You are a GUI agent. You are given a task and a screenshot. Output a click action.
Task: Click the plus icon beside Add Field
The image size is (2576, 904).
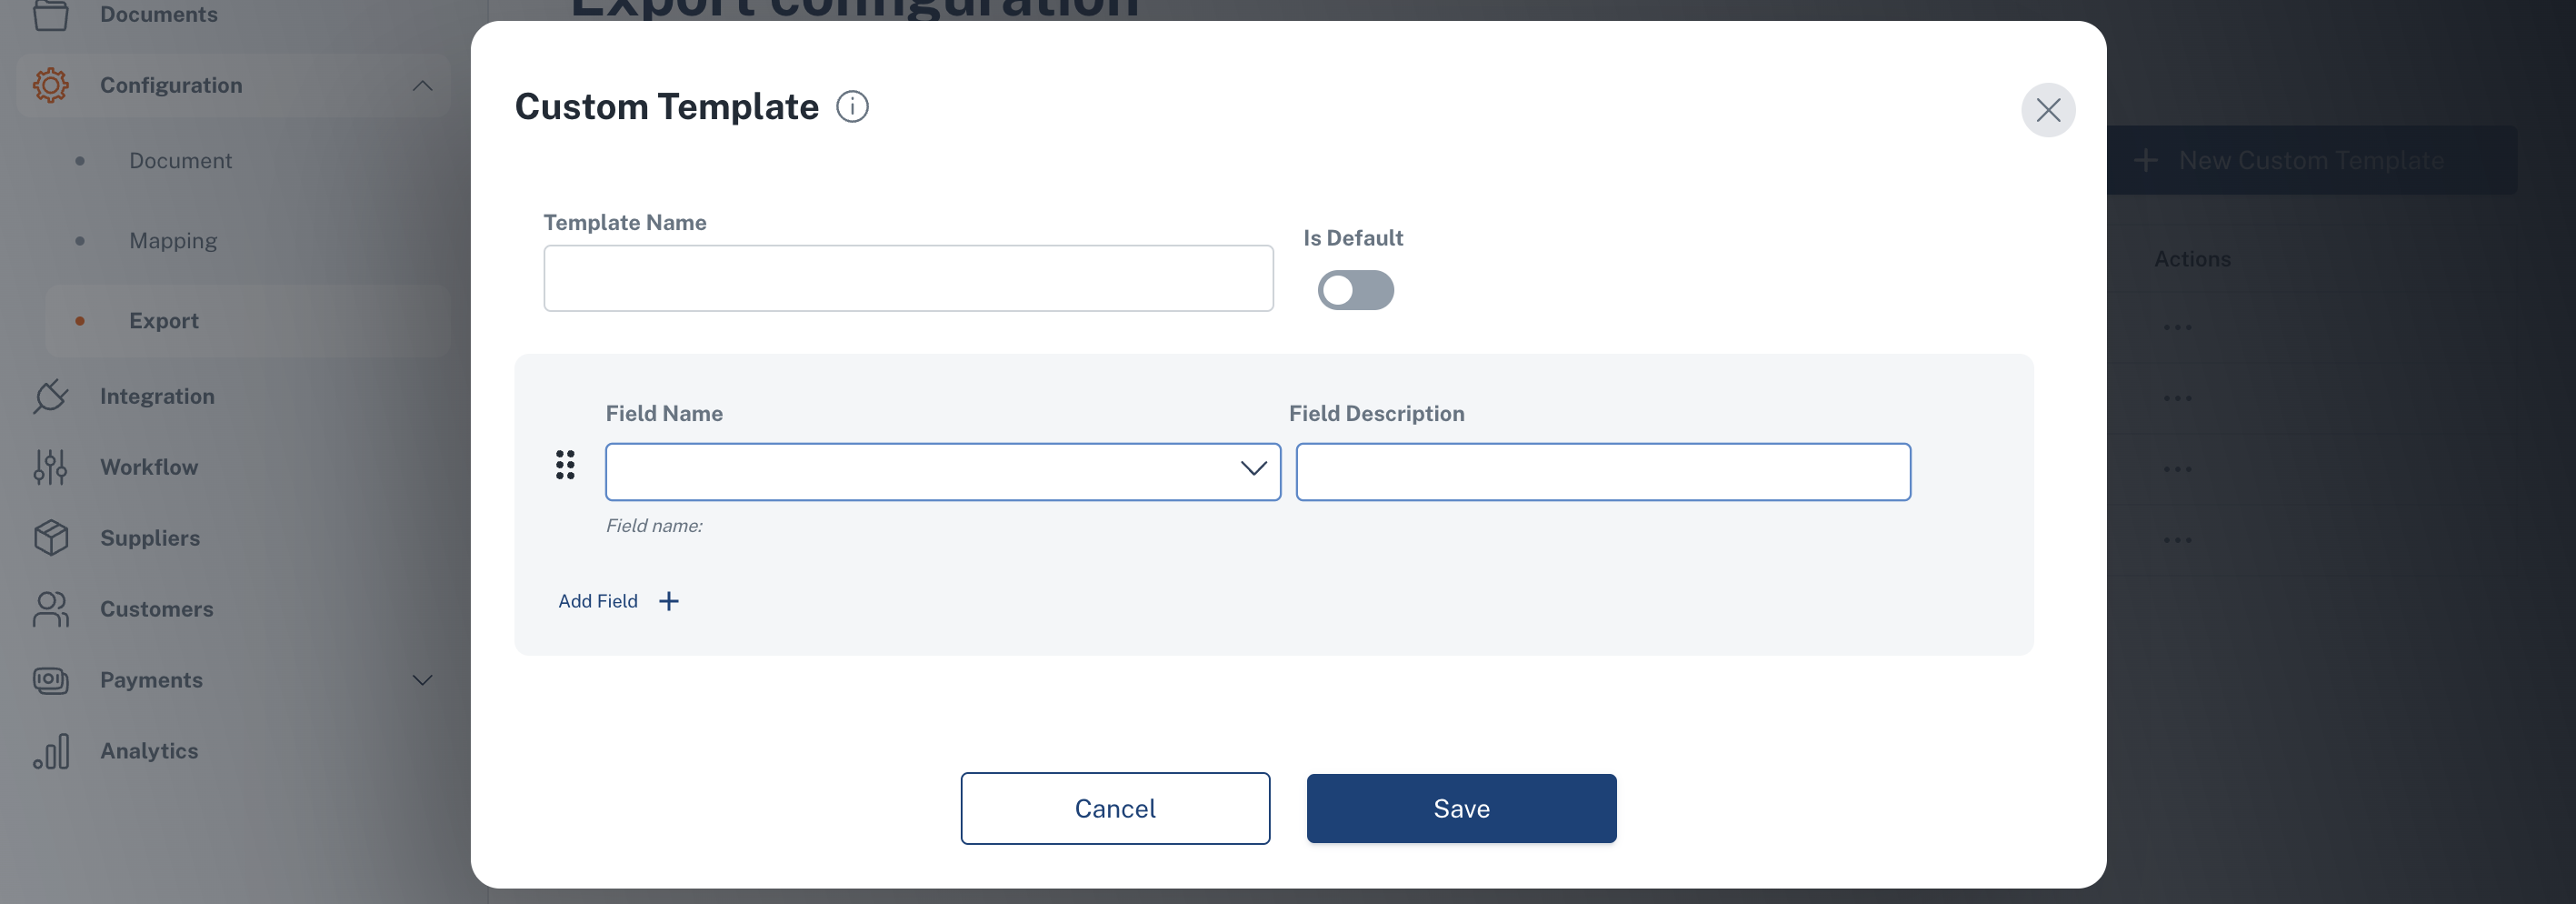669,601
